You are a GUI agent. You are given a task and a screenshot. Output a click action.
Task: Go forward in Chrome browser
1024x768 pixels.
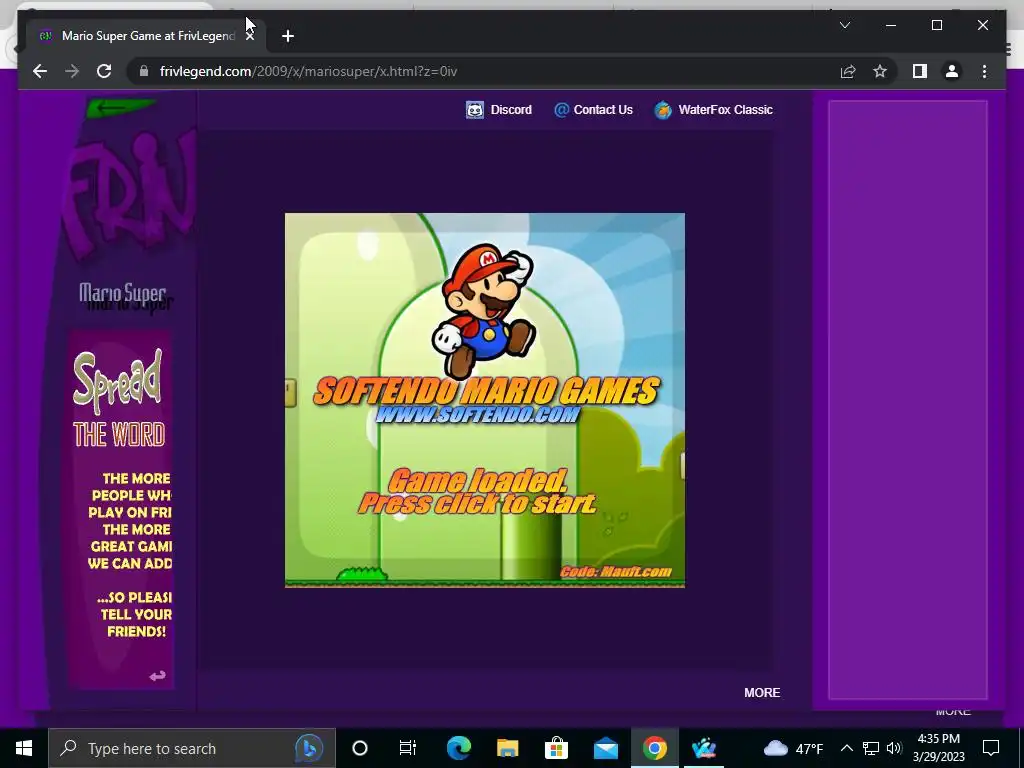(72, 71)
